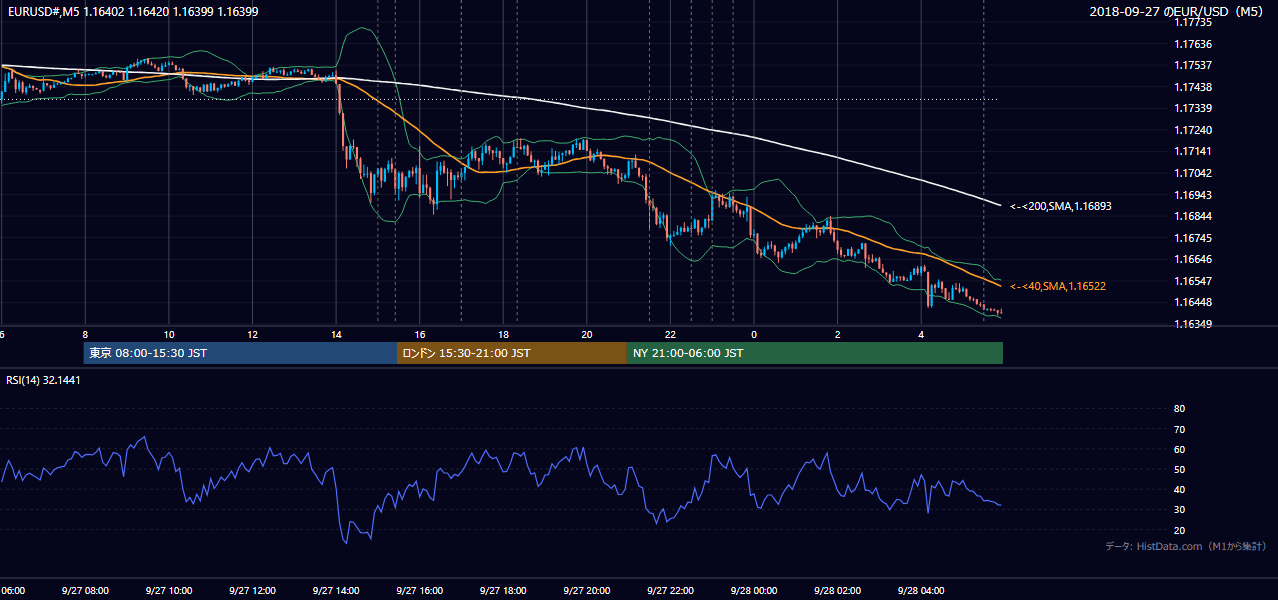Click the RSI scale value 70

pyautogui.click(x=1179, y=429)
